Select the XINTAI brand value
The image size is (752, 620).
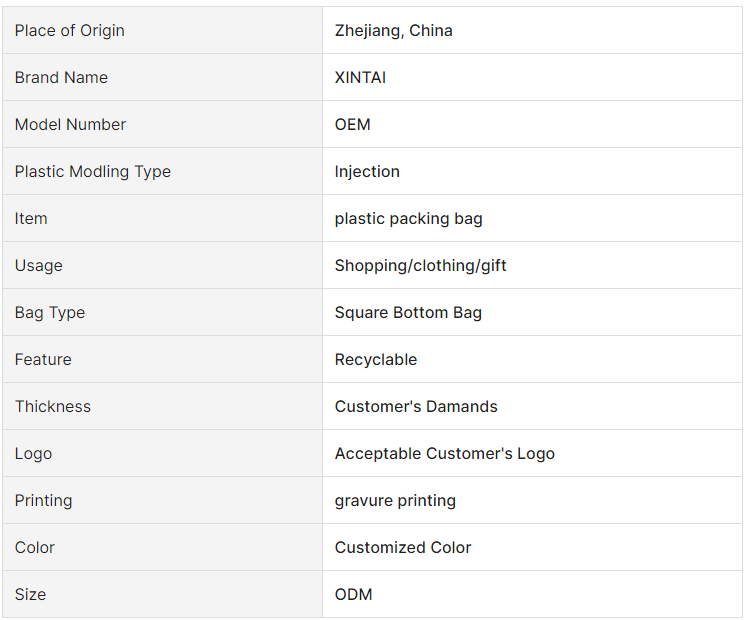tap(360, 77)
